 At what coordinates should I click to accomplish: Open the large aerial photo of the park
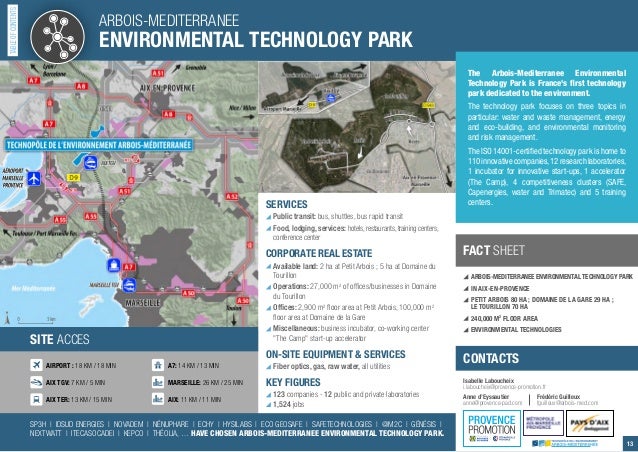point(357,127)
